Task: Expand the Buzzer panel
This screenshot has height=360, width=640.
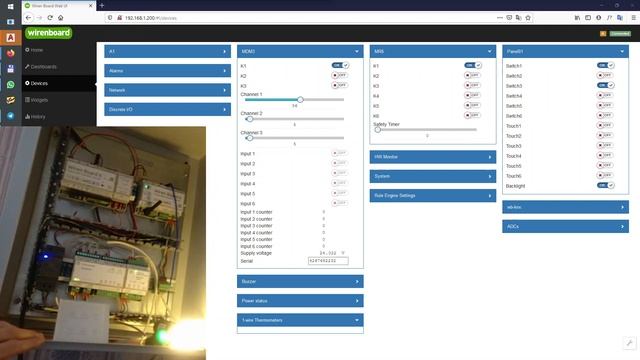Action: tap(300, 281)
